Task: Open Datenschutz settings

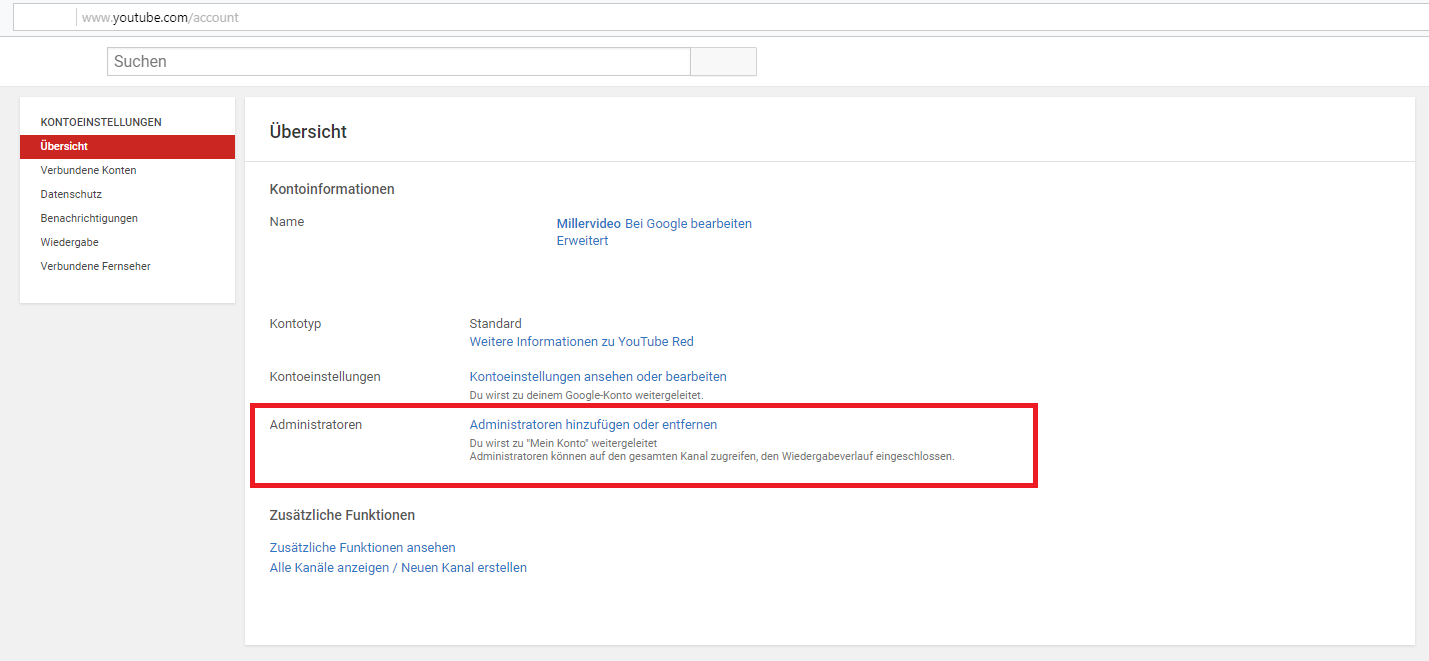Action: (71, 194)
